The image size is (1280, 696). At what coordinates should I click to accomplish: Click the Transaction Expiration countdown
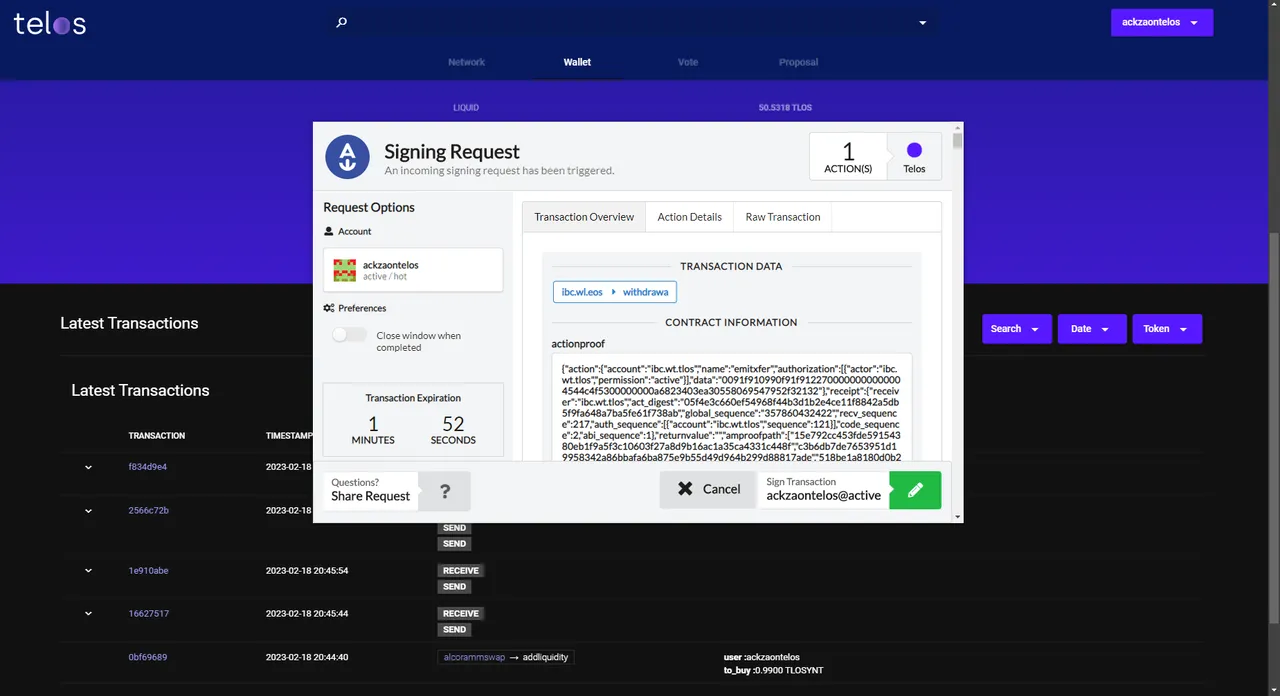click(x=413, y=421)
